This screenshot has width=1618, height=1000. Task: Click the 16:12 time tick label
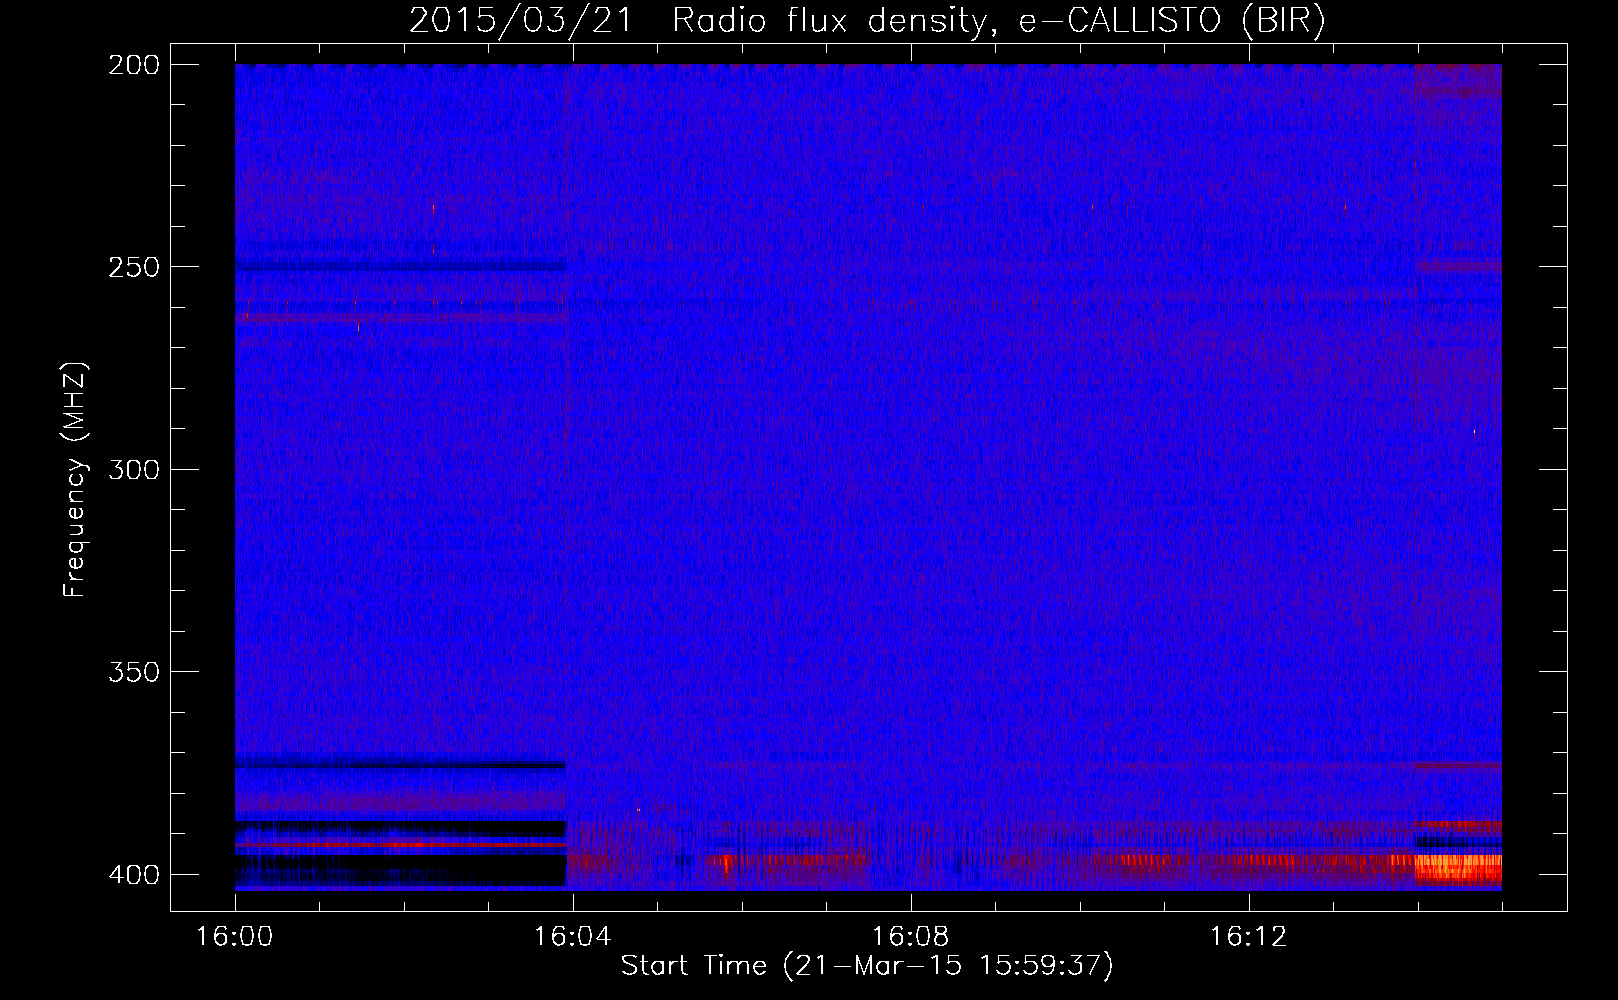point(1248,937)
